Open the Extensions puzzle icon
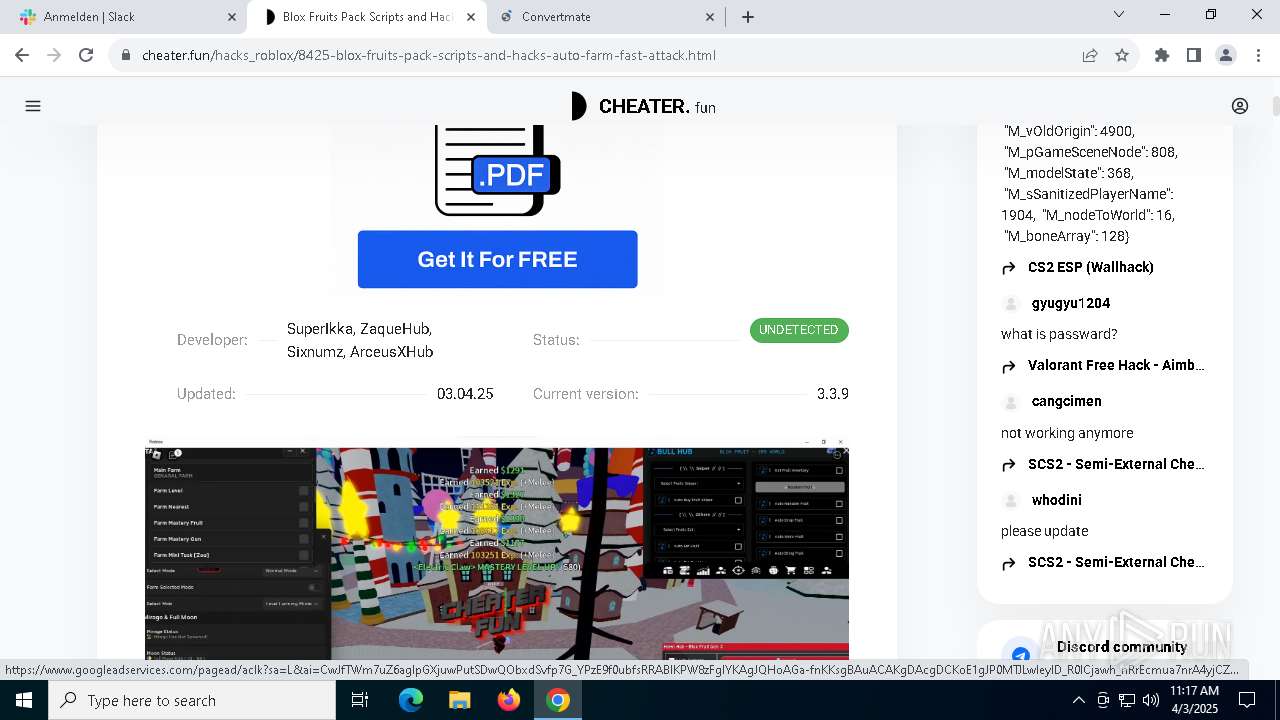This screenshot has width=1280, height=720. click(x=1162, y=55)
